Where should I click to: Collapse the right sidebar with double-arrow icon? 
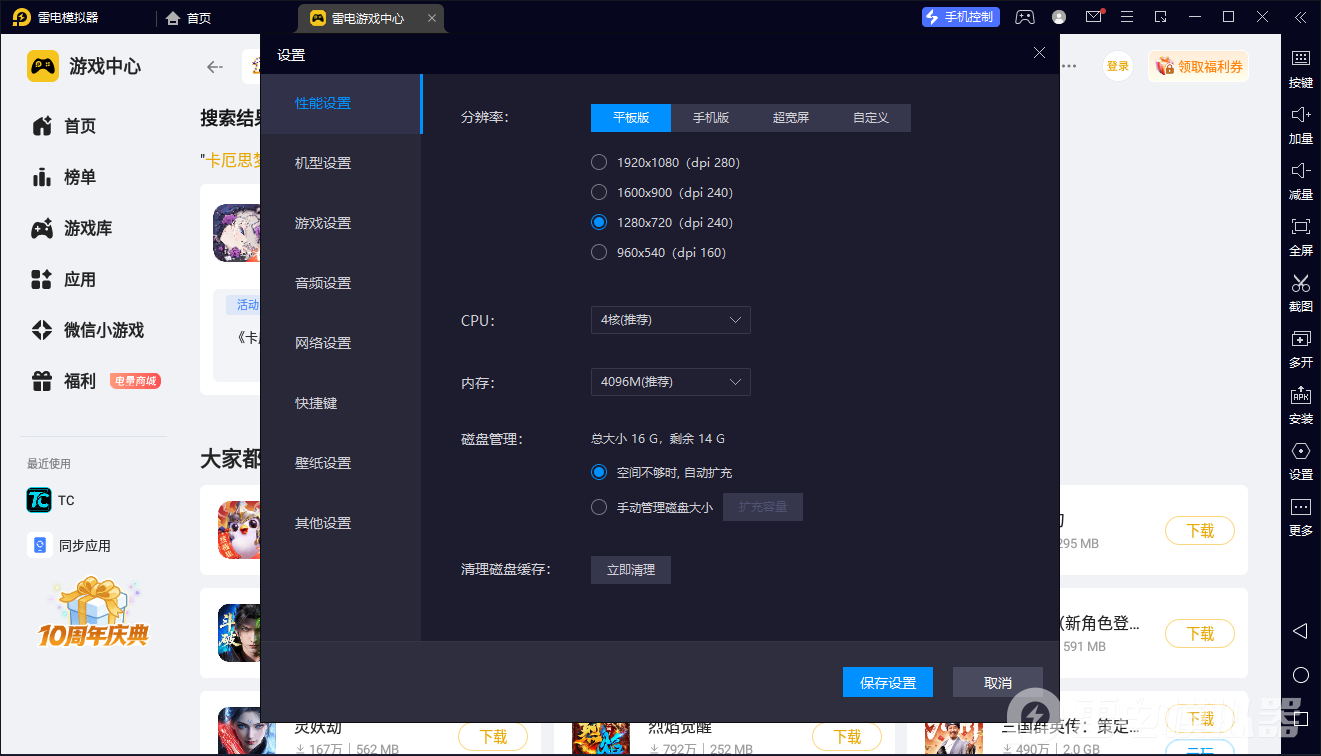pyautogui.click(x=1300, y=17)
